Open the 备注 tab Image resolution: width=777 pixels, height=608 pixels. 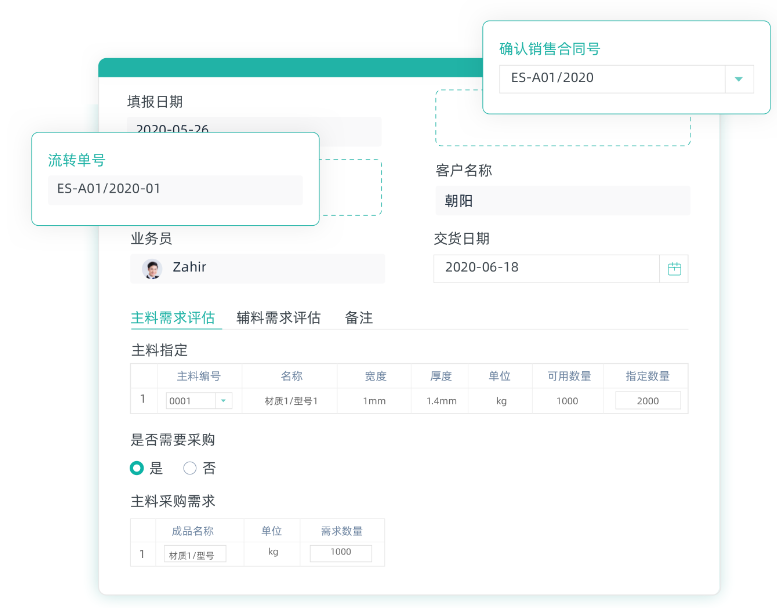(x=359, y=318)
